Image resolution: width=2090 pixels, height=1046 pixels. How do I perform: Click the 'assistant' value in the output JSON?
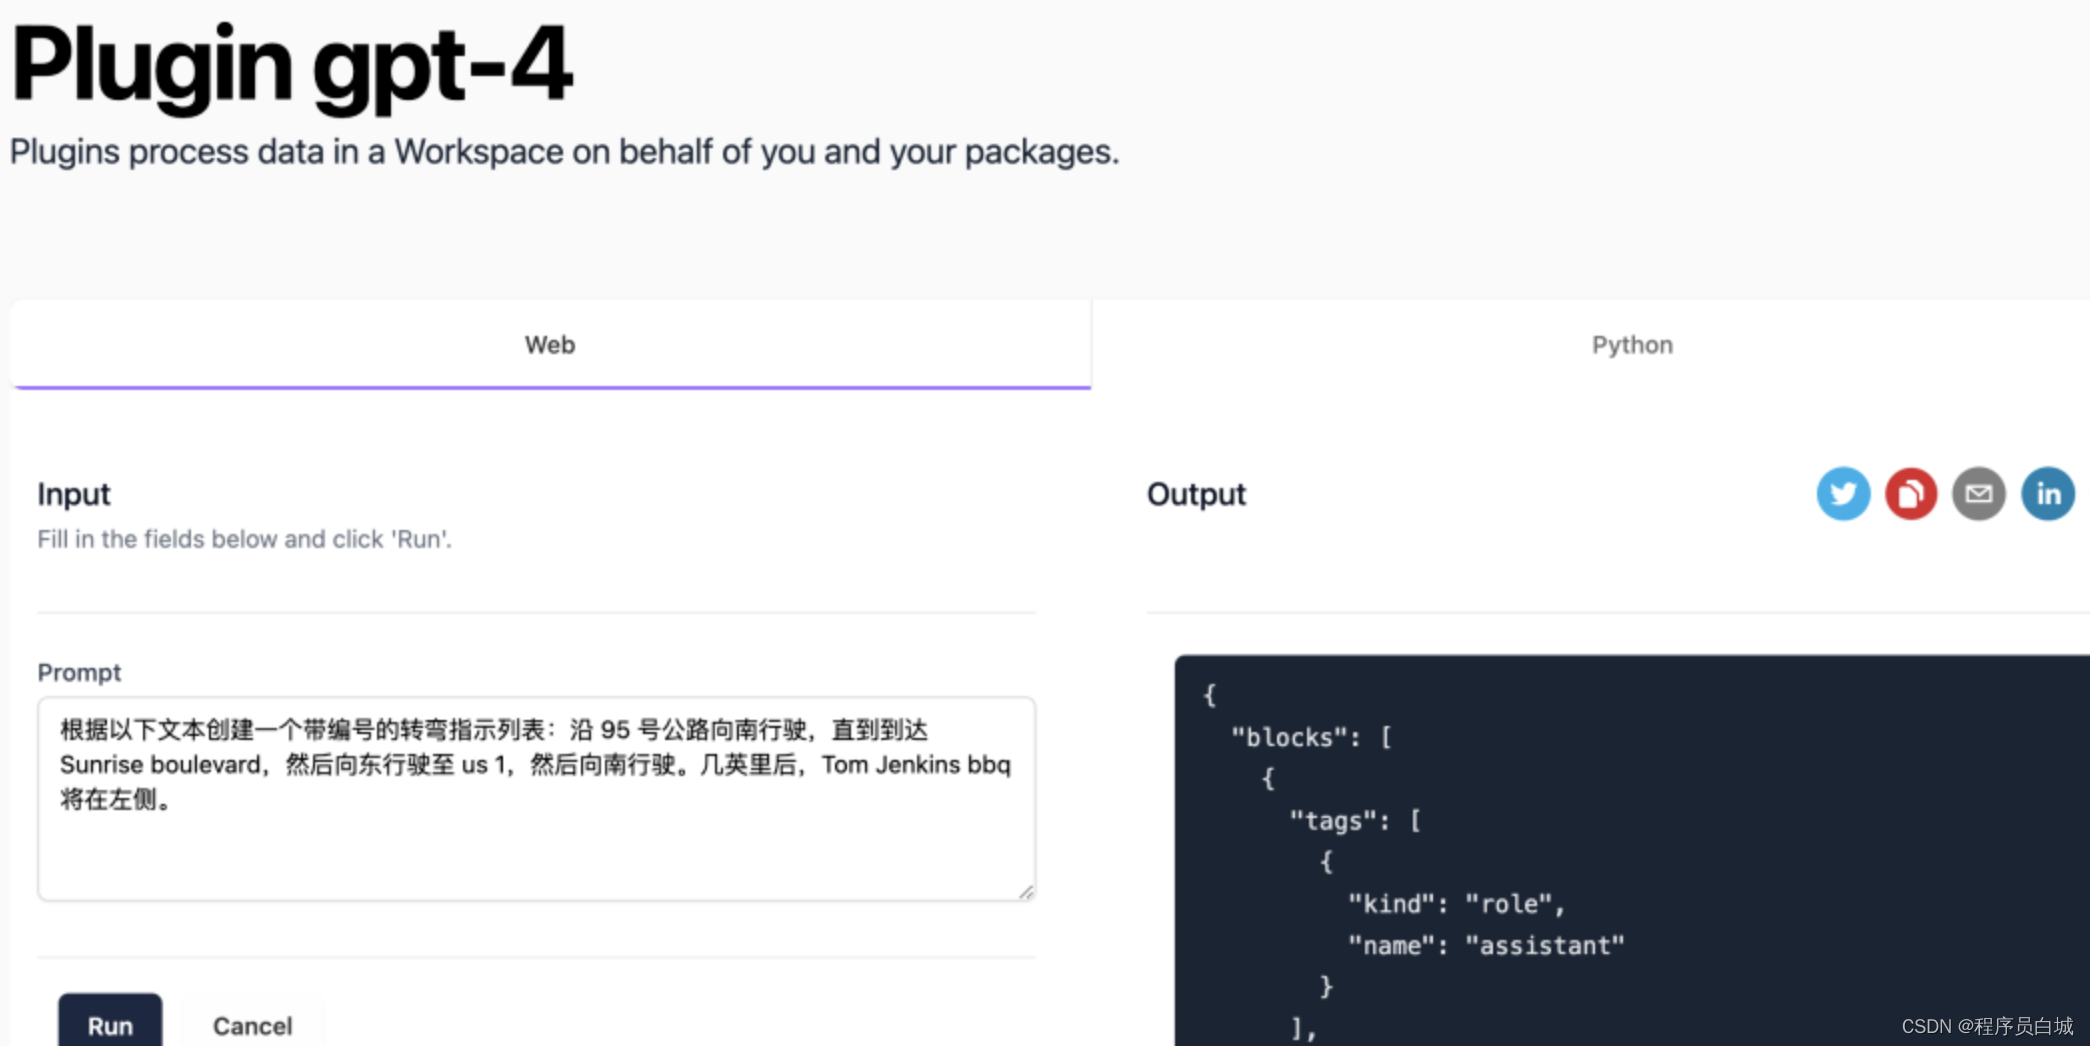coord(1545,945)
